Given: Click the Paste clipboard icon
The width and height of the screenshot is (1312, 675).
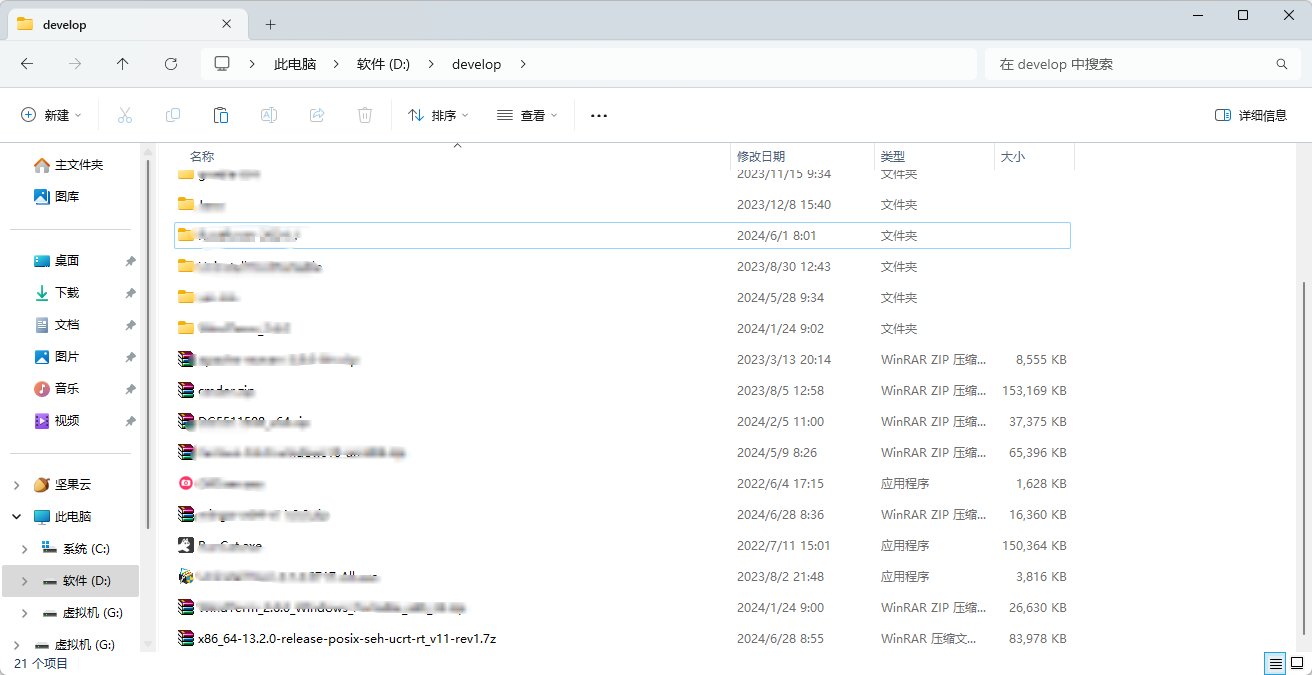Looking at the screenshot, I should (x=221, y=115).
